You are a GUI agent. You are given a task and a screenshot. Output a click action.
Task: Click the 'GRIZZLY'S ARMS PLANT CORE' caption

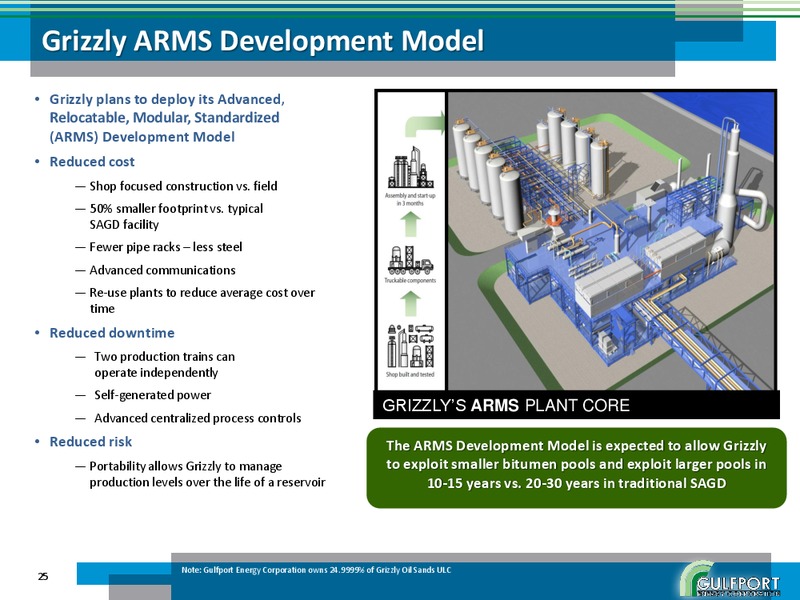pyautogui.click(x=506, y=406)
